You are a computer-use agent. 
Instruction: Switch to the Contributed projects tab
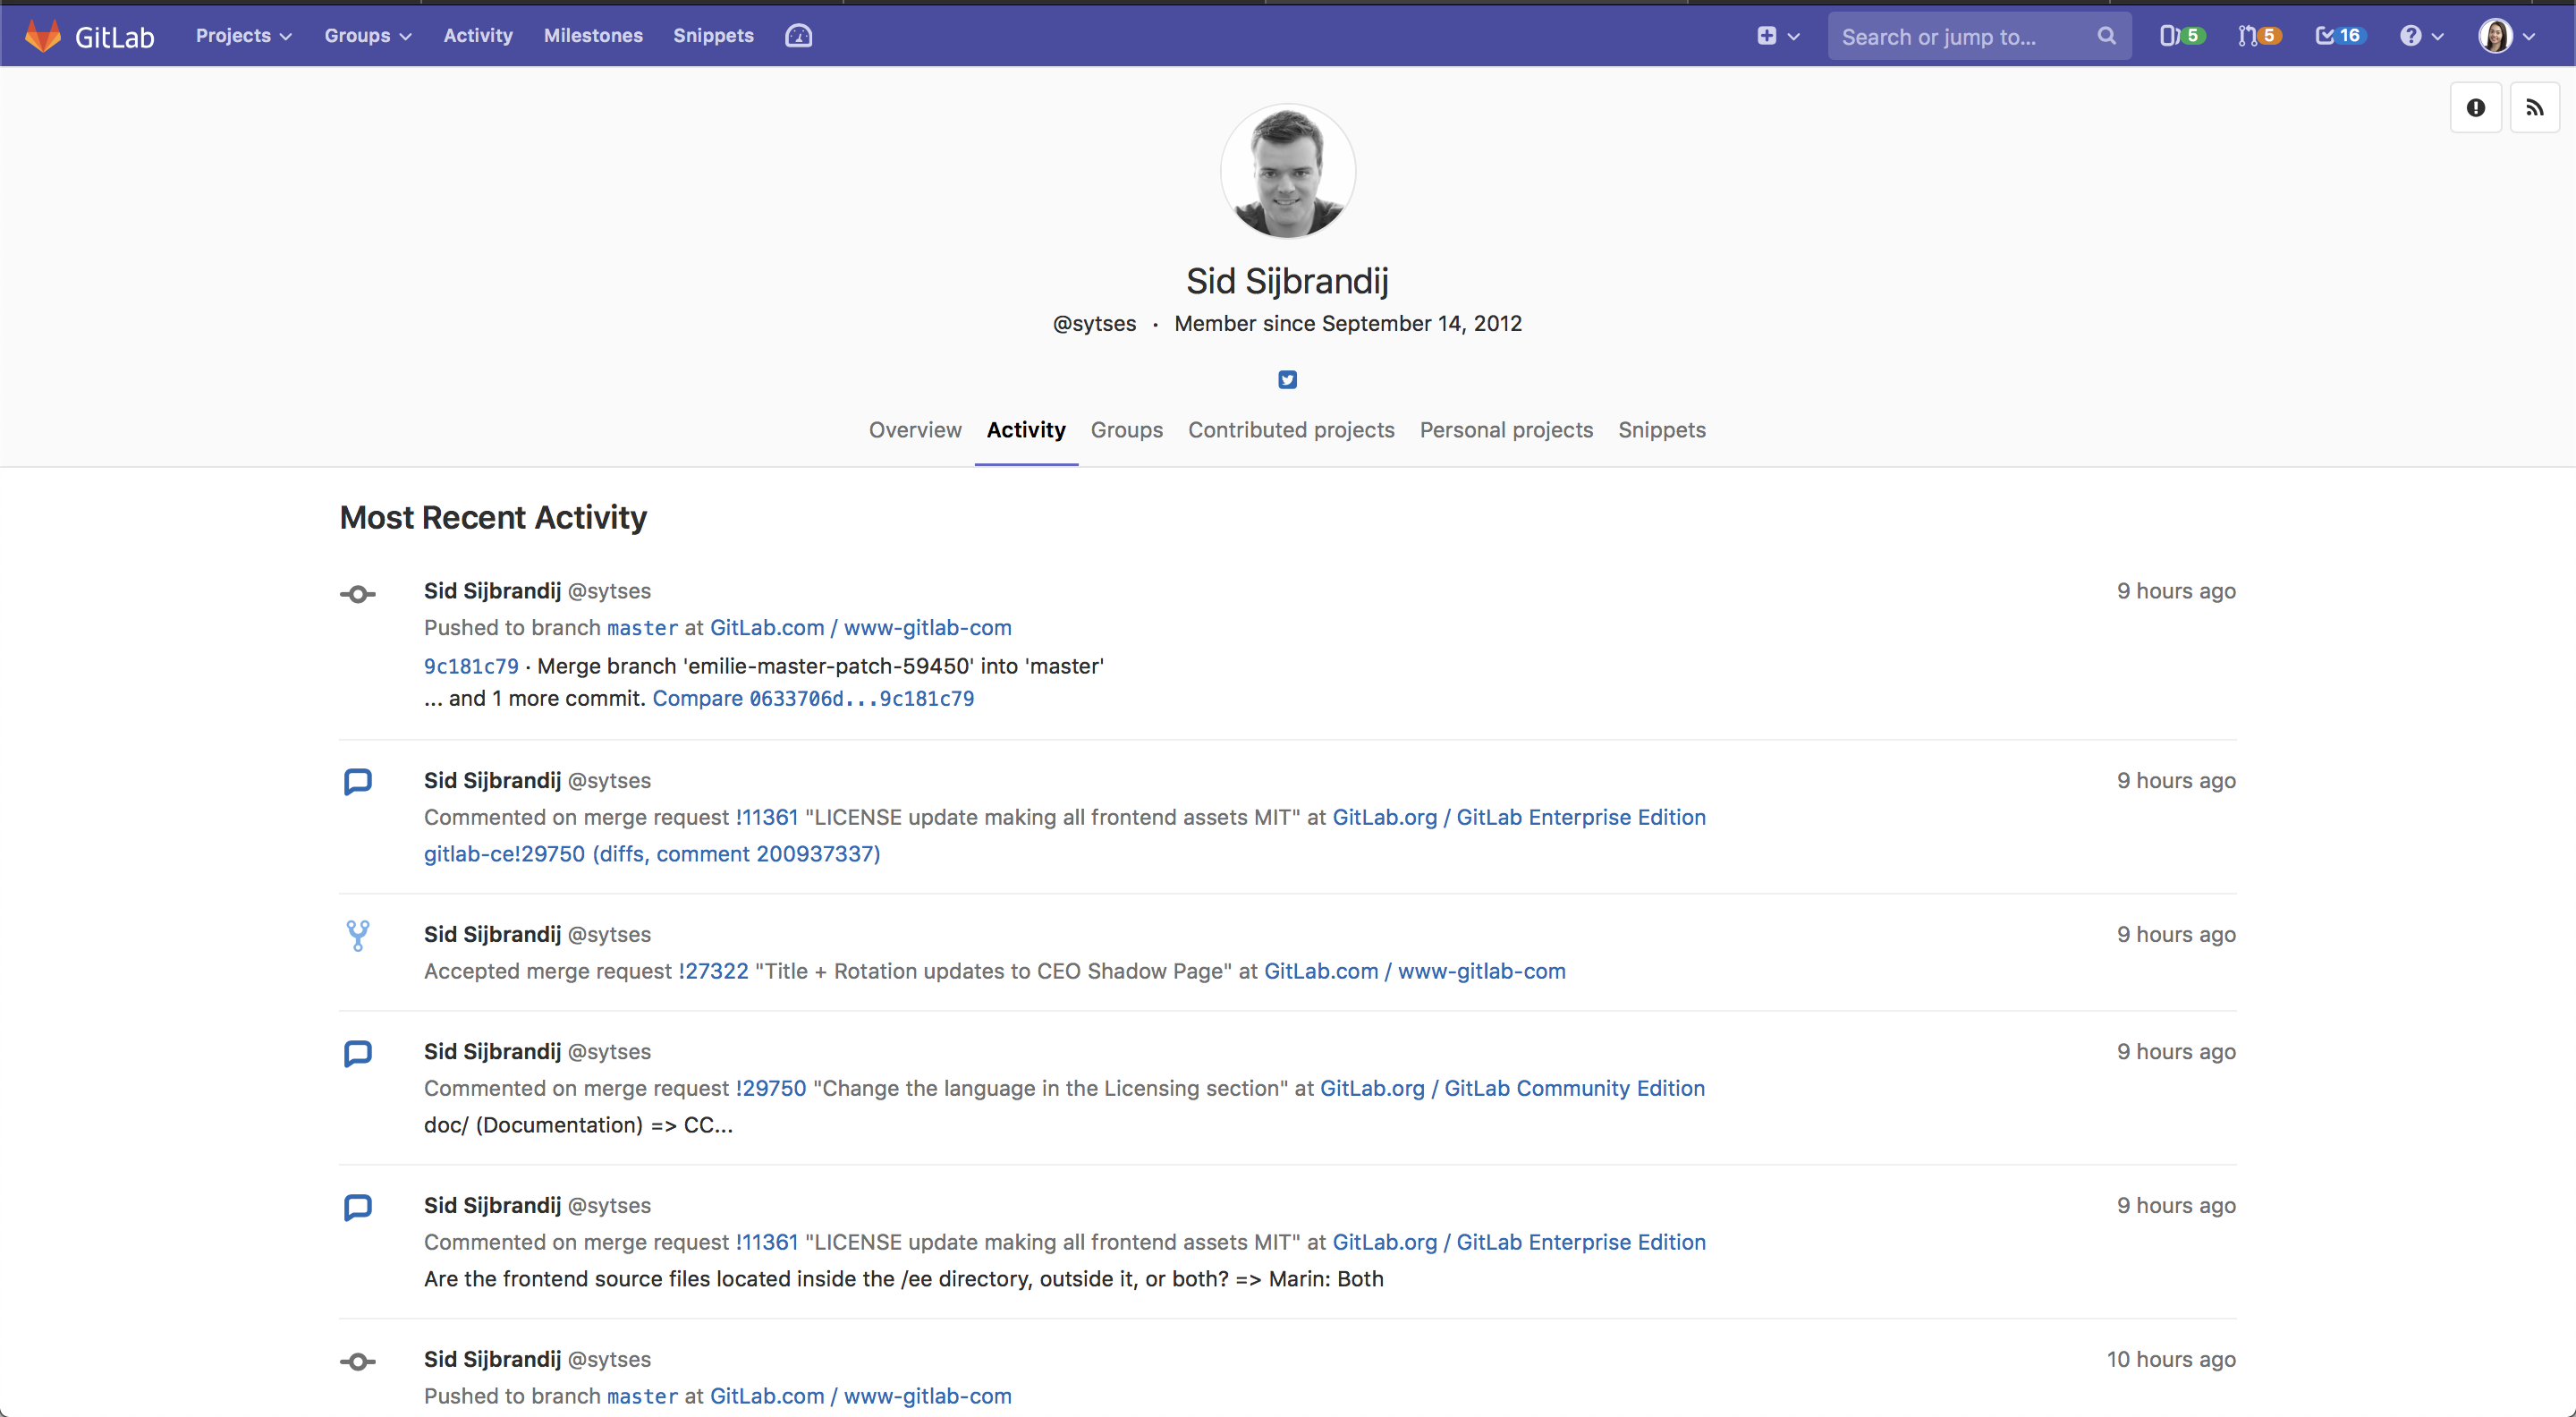click(1290, 430)
